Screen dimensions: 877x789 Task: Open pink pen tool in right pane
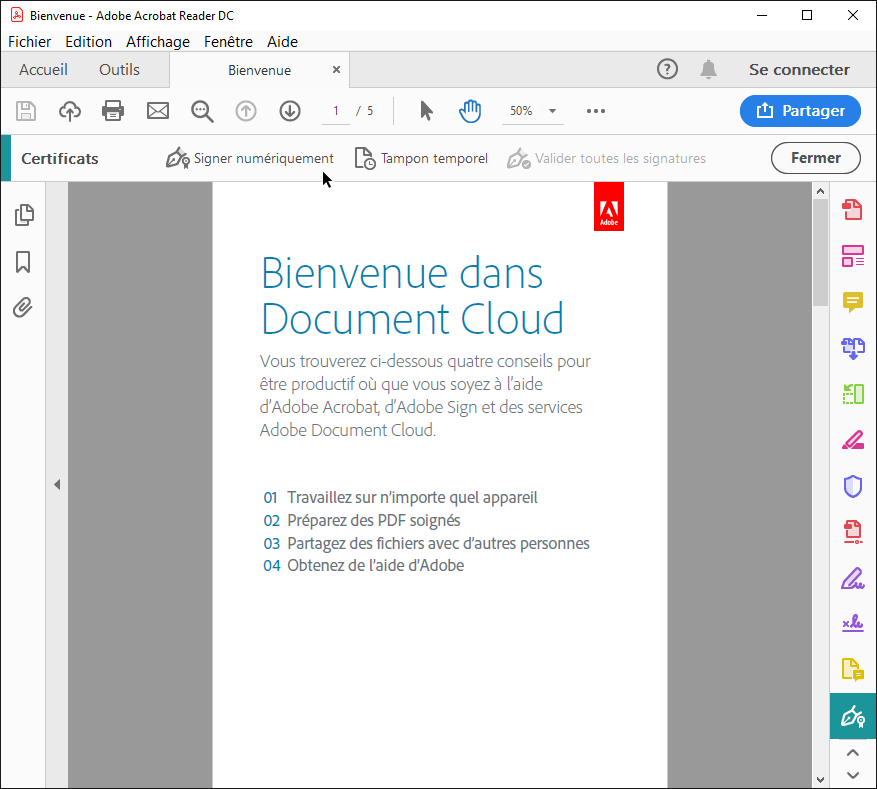coord(852,440)
